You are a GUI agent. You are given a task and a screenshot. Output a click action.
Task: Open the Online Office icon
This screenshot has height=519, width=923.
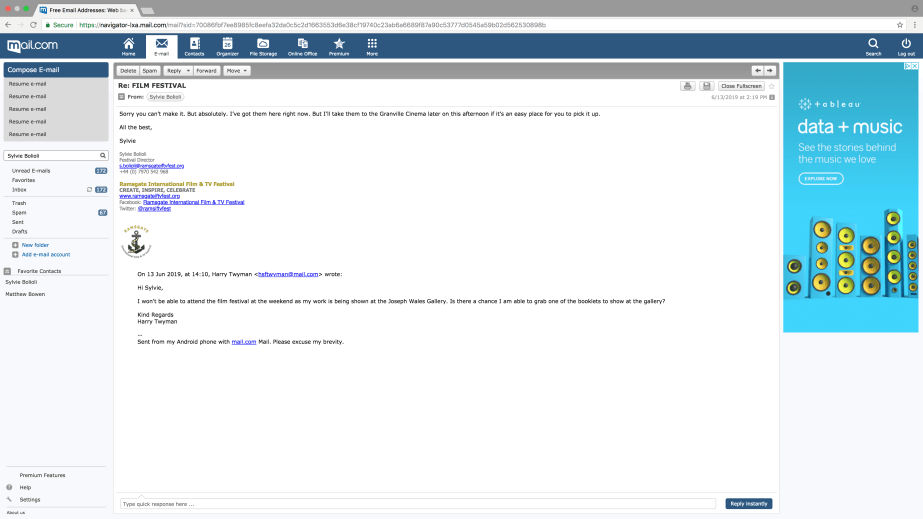(x=303, y=46)
